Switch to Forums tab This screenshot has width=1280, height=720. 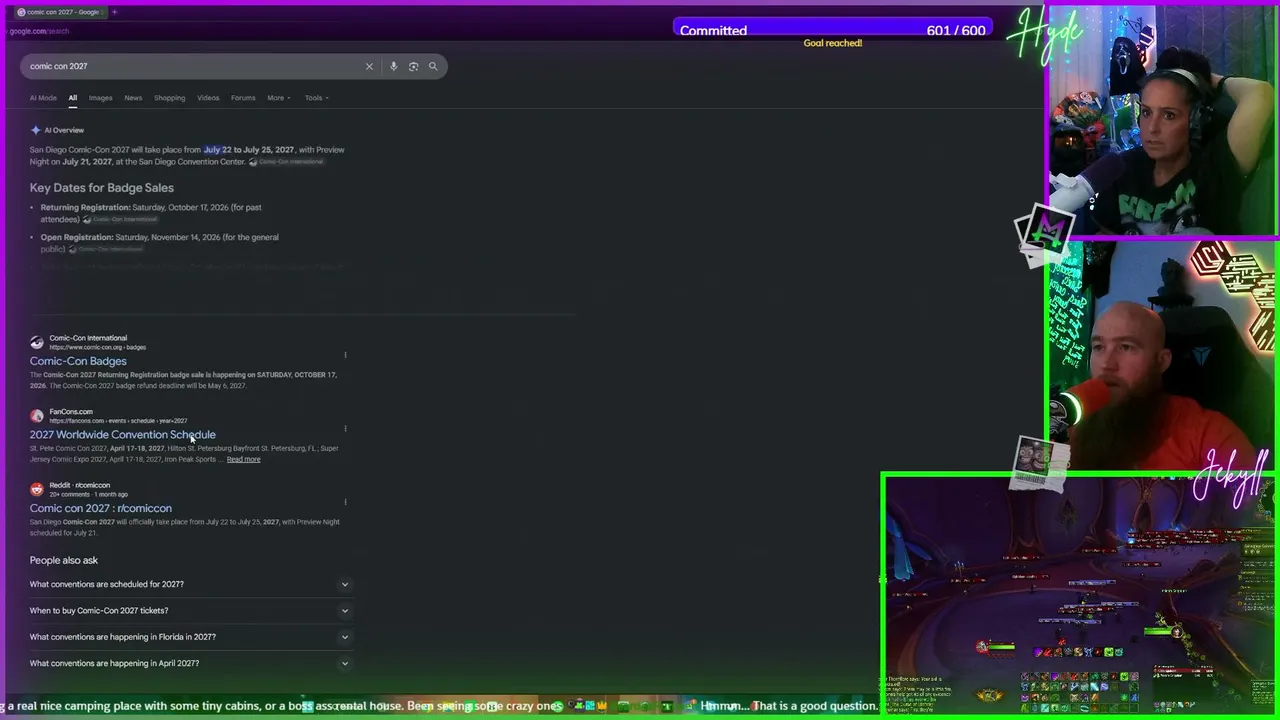[243, 98]
